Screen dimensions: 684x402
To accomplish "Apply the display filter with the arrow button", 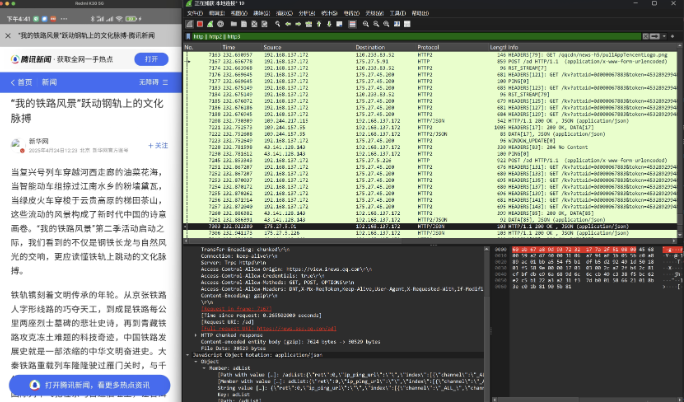I will pos(655,37).
